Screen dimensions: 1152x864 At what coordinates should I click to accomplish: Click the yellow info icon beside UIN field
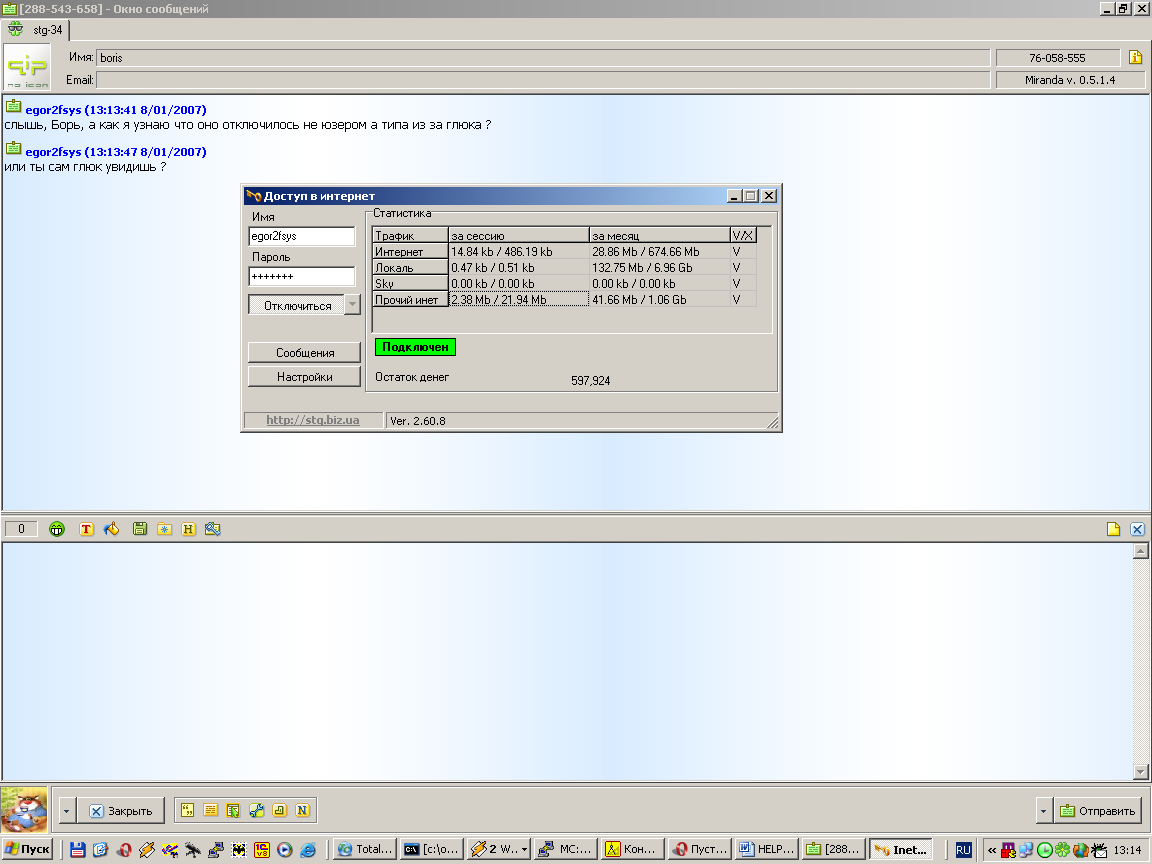(1136, 57)
